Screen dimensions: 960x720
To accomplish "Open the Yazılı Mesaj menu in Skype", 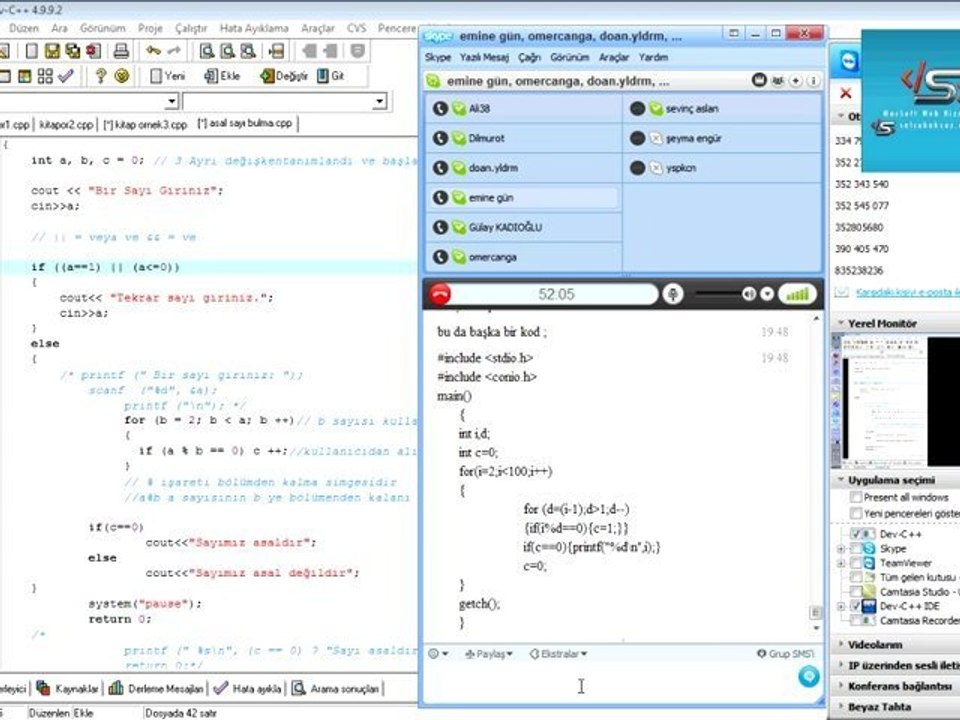I will point(484,57).
